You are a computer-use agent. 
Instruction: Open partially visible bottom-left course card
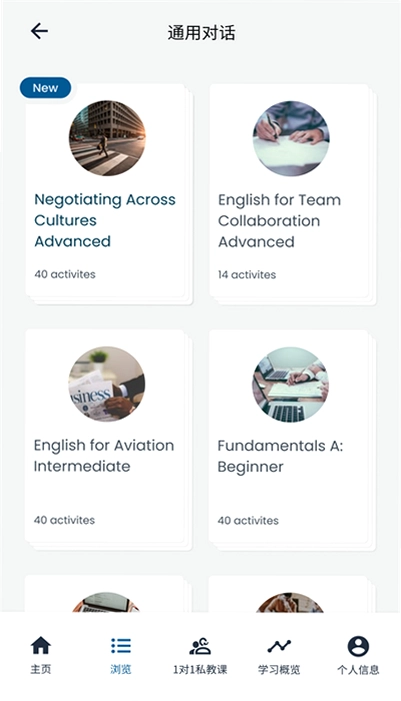coord(104,594)
